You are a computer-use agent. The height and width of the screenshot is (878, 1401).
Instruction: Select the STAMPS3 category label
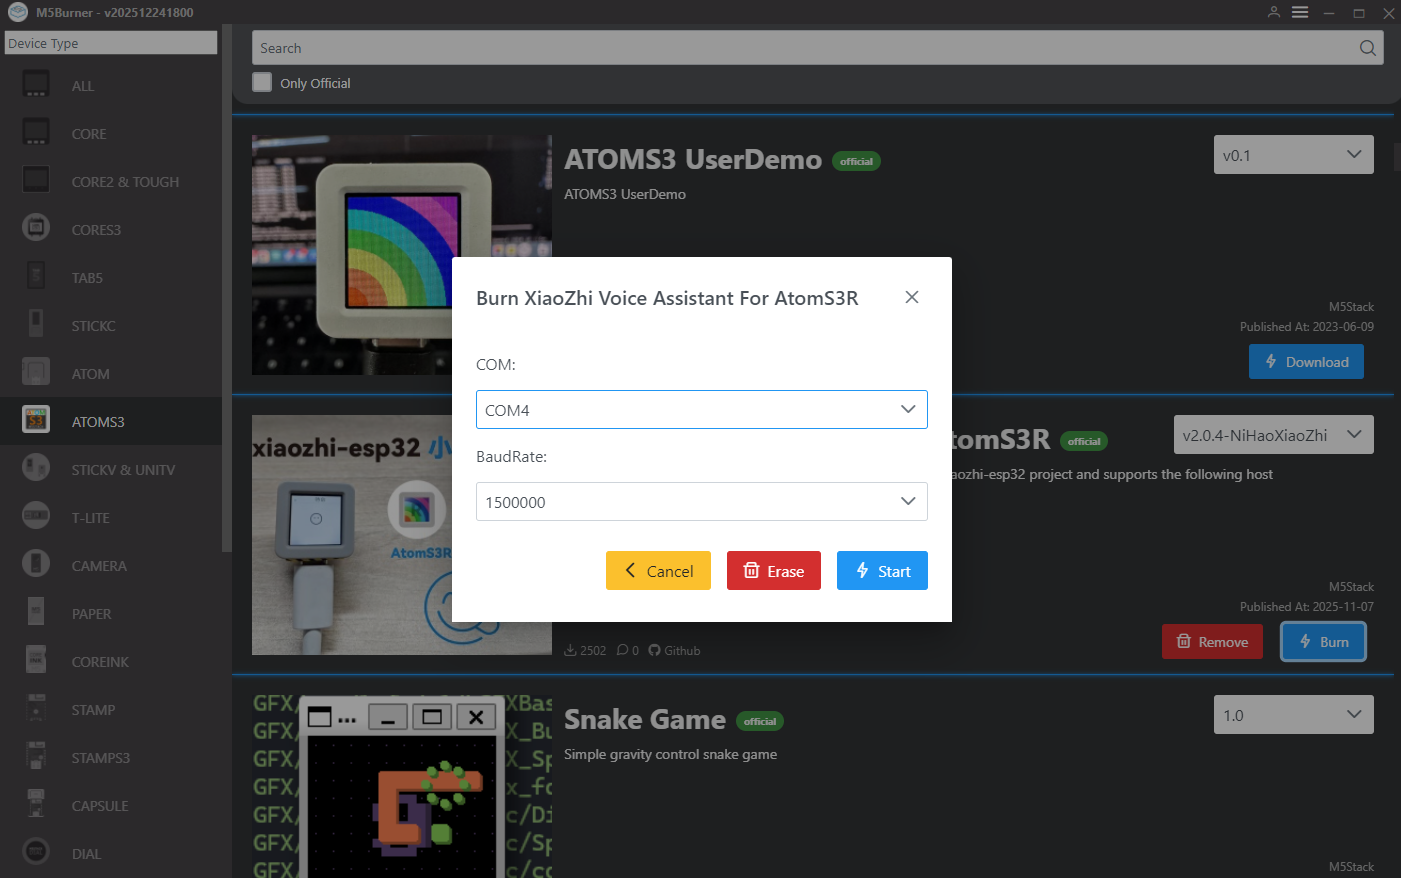tap(100, 758)
